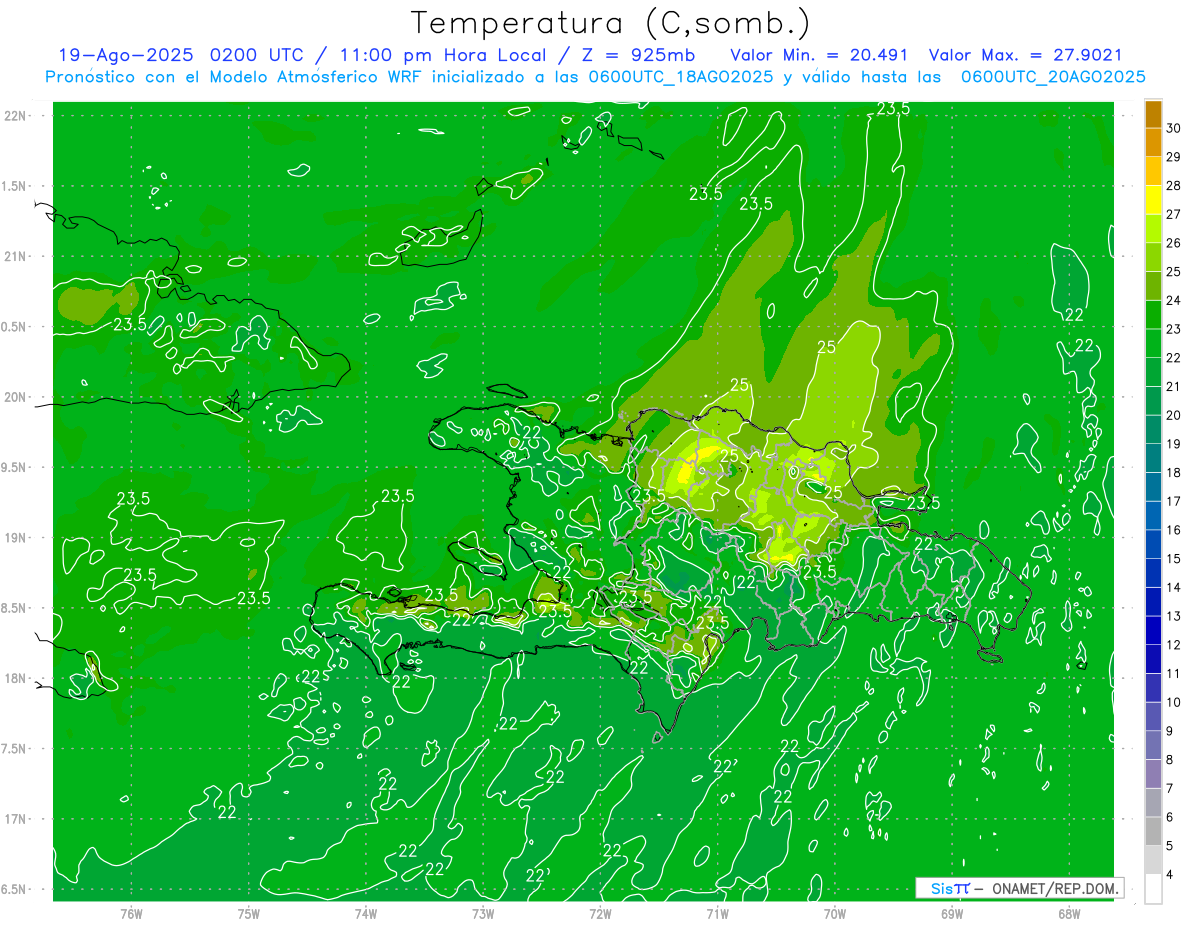Click the '0600UTC_18AGO2025' initialization time
Viewport: 1200px width, 927px height.
pyautogui.click(x=683, y=77)
